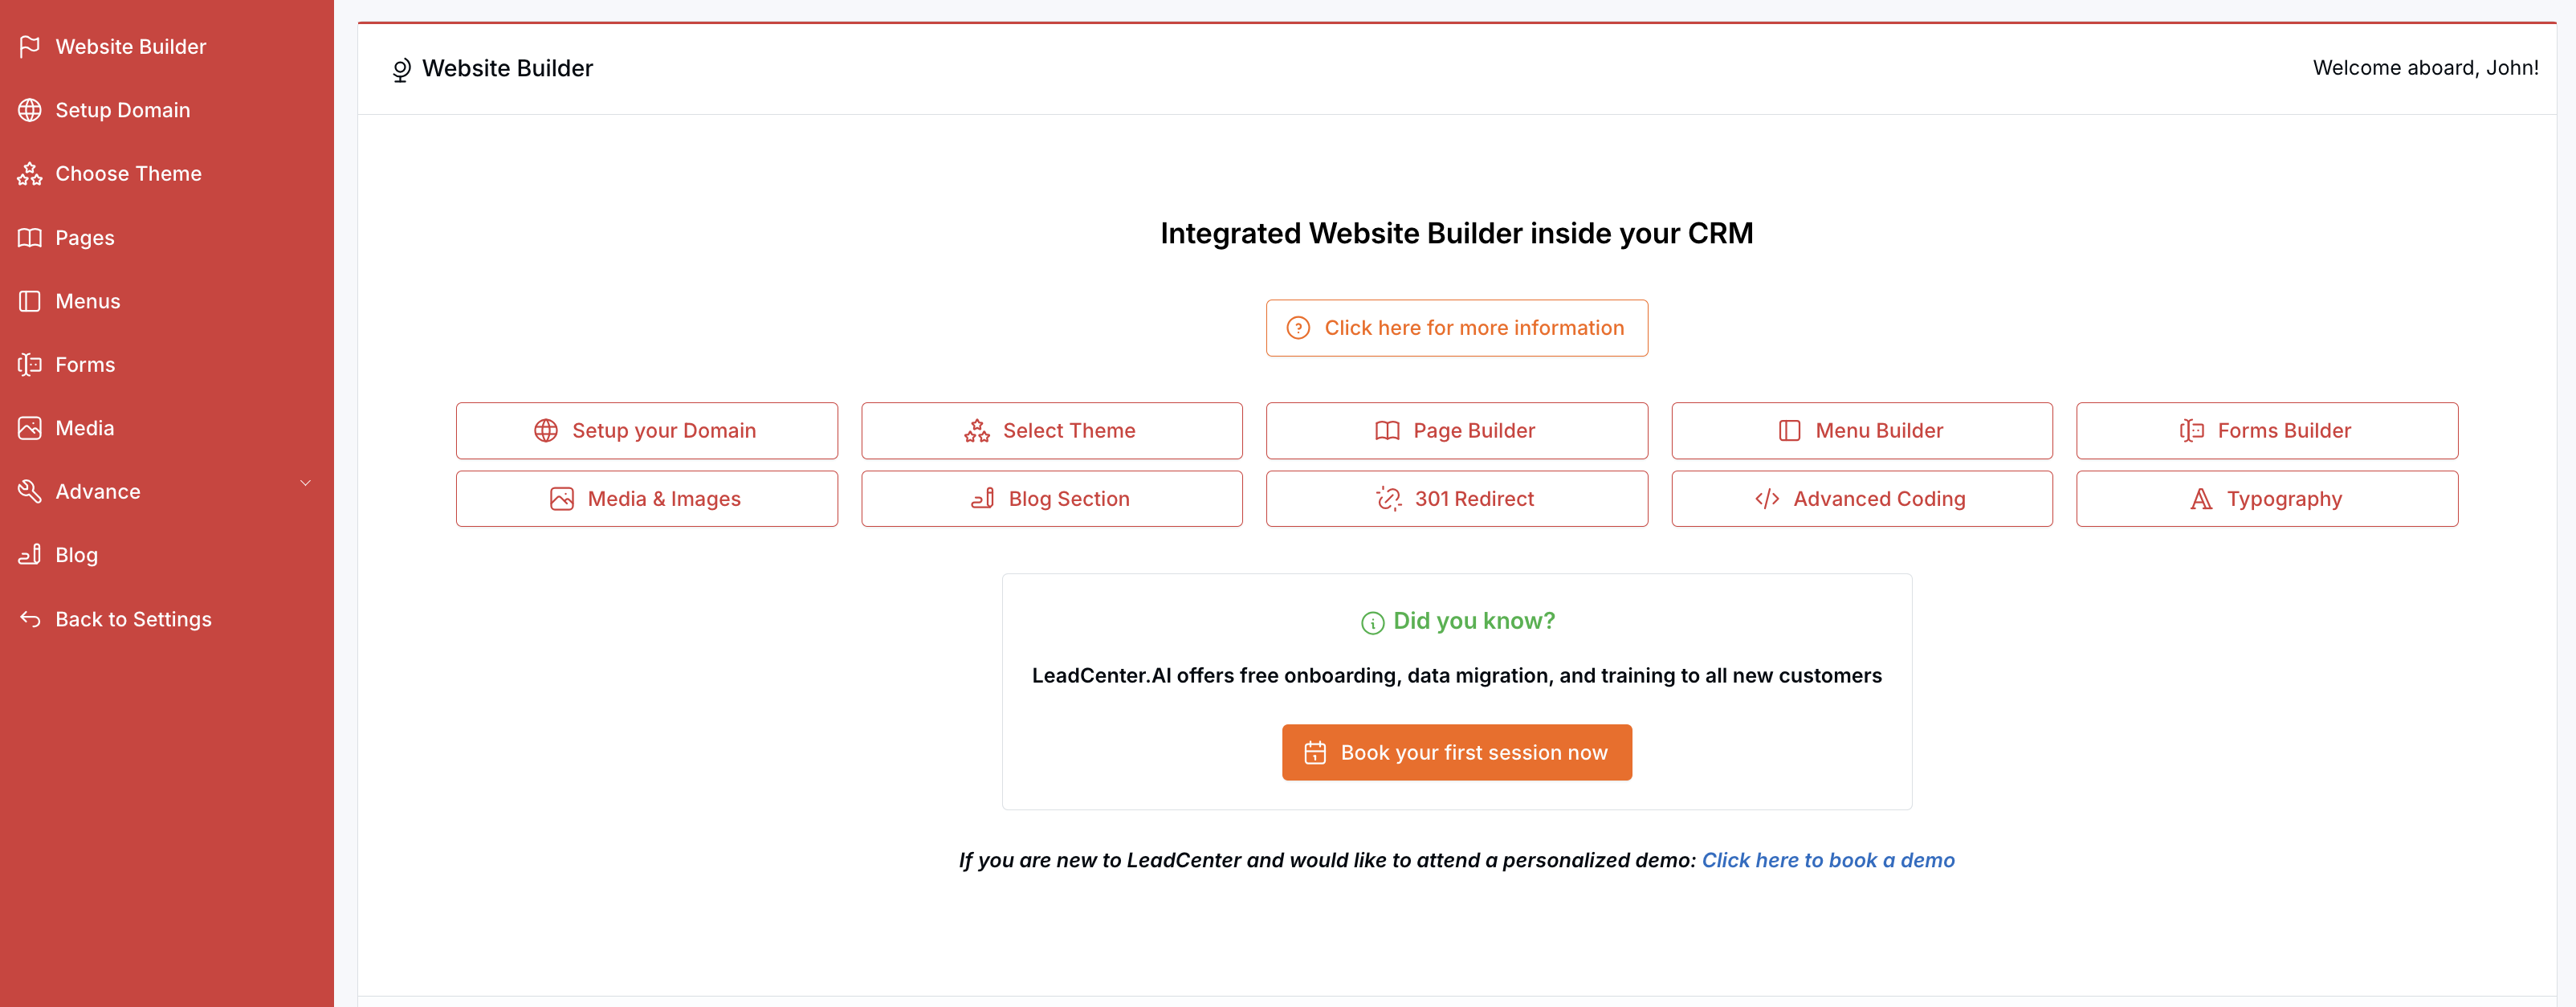Viewport: 2576px width, 1007px height.
Task: Click the return arrow icon beside Back to Settings
Action: pos(30,619)
